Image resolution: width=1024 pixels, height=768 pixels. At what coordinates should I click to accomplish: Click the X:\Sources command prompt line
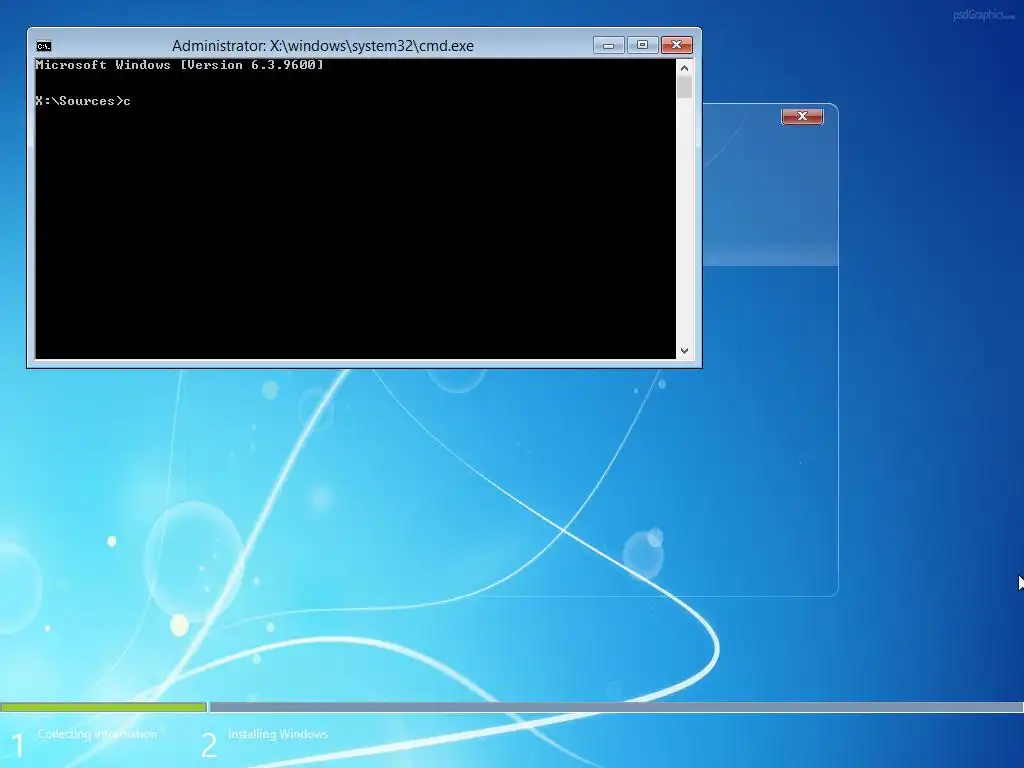pos(83,101)
